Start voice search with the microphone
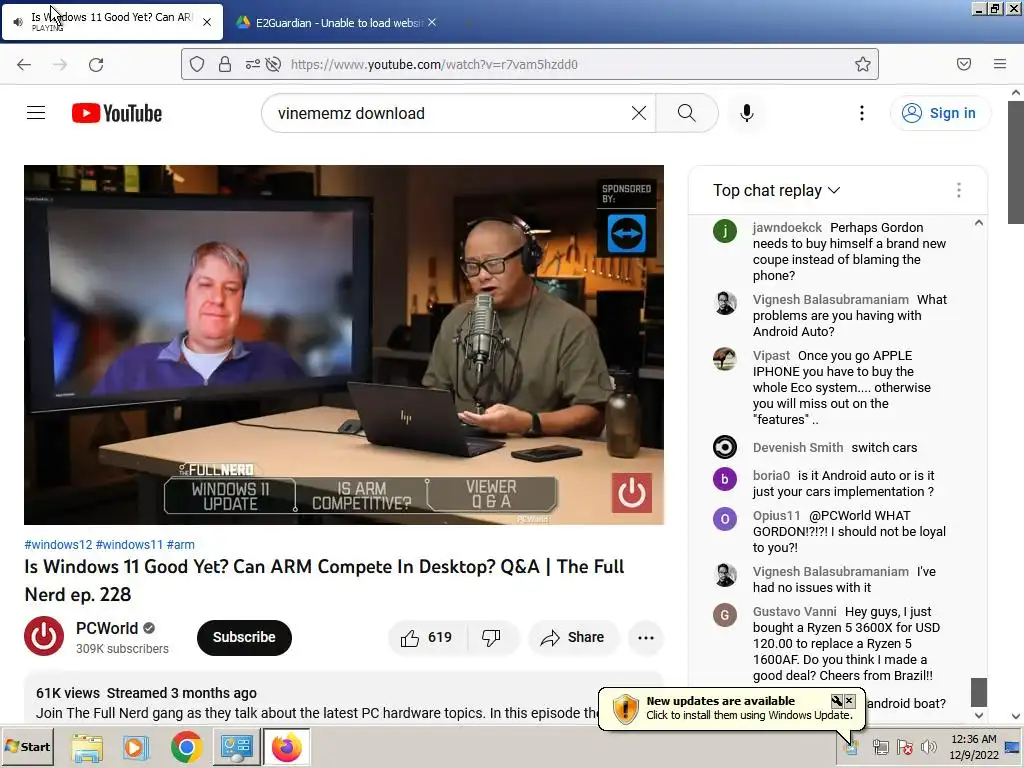The height and width of the screenshot is (768, 1024). click(746, 113)
